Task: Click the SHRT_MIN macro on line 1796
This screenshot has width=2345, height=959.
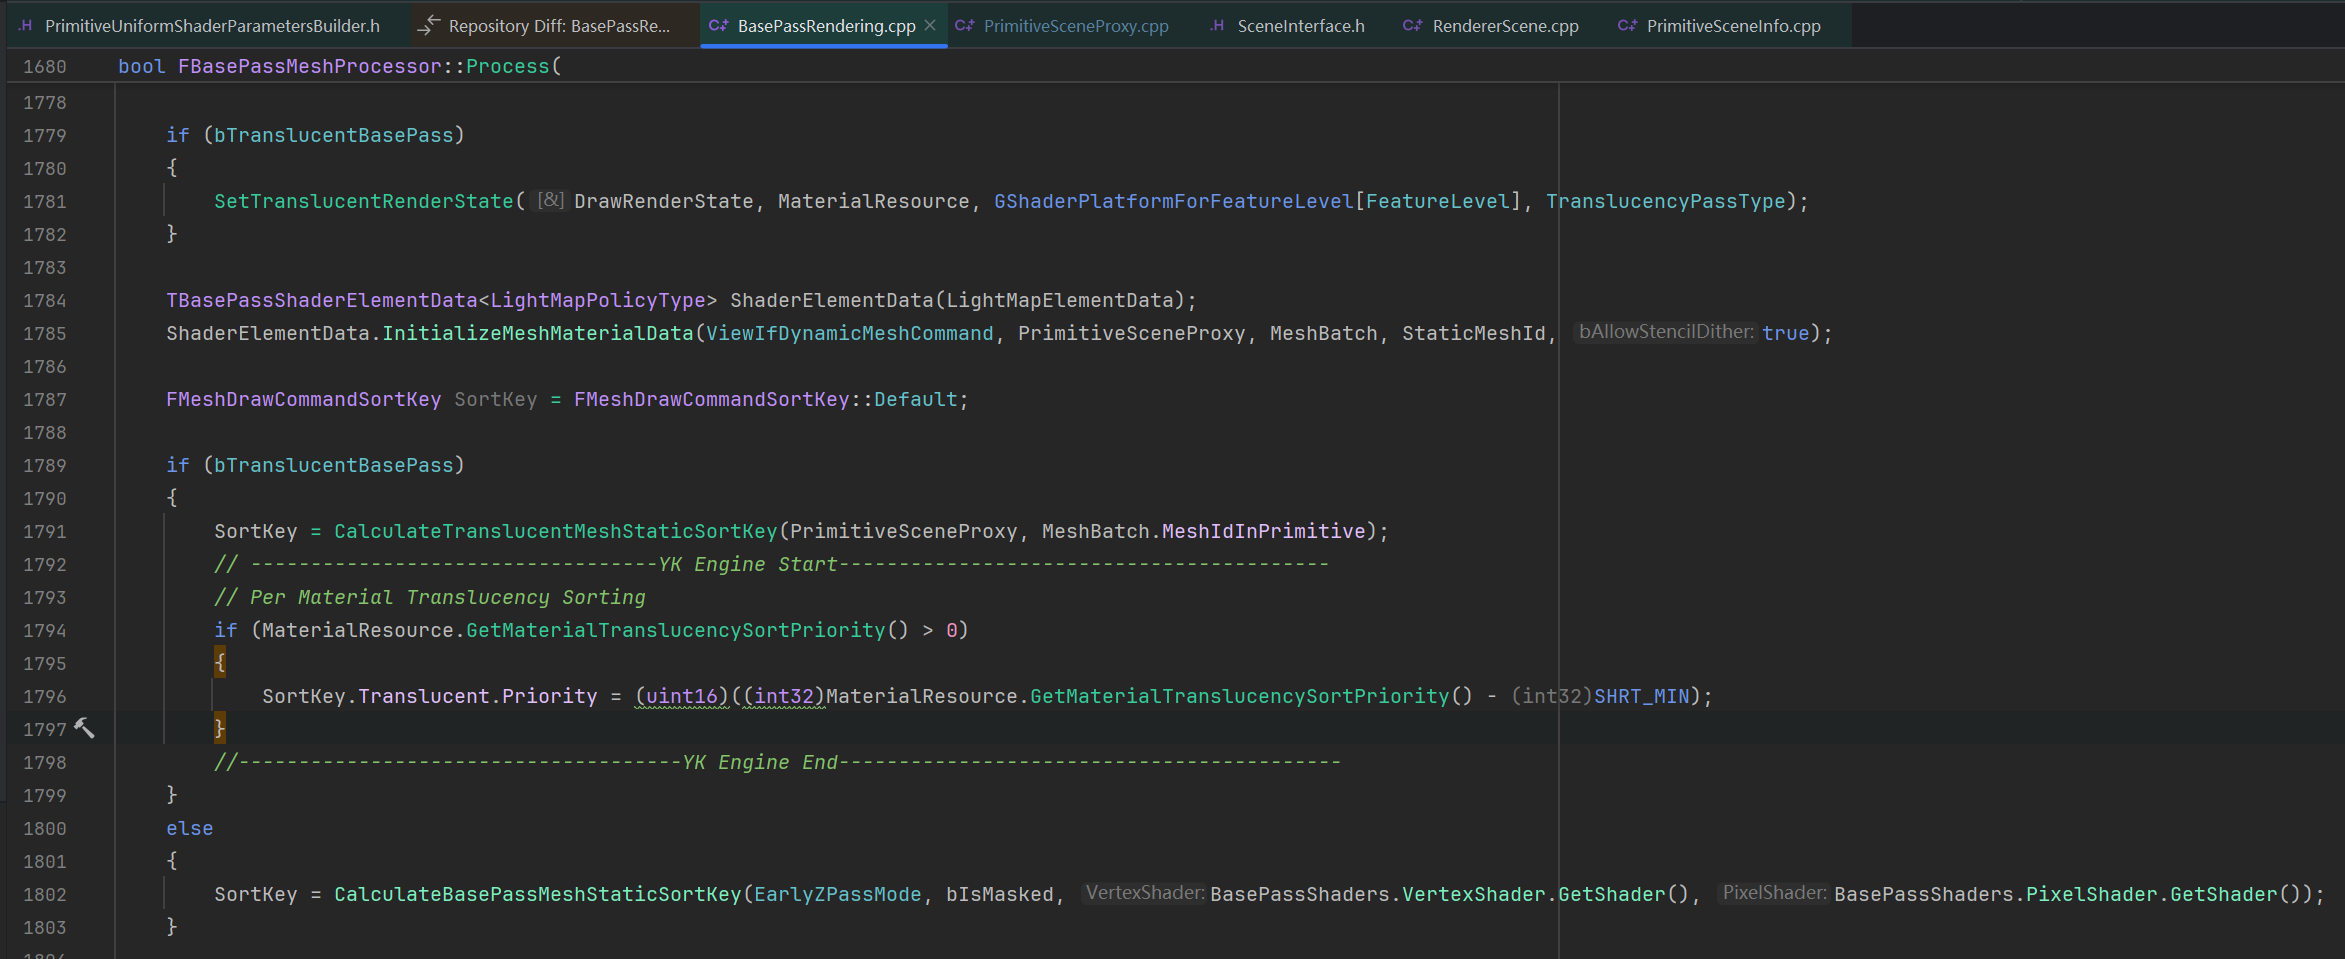Action: [1641, 696]
